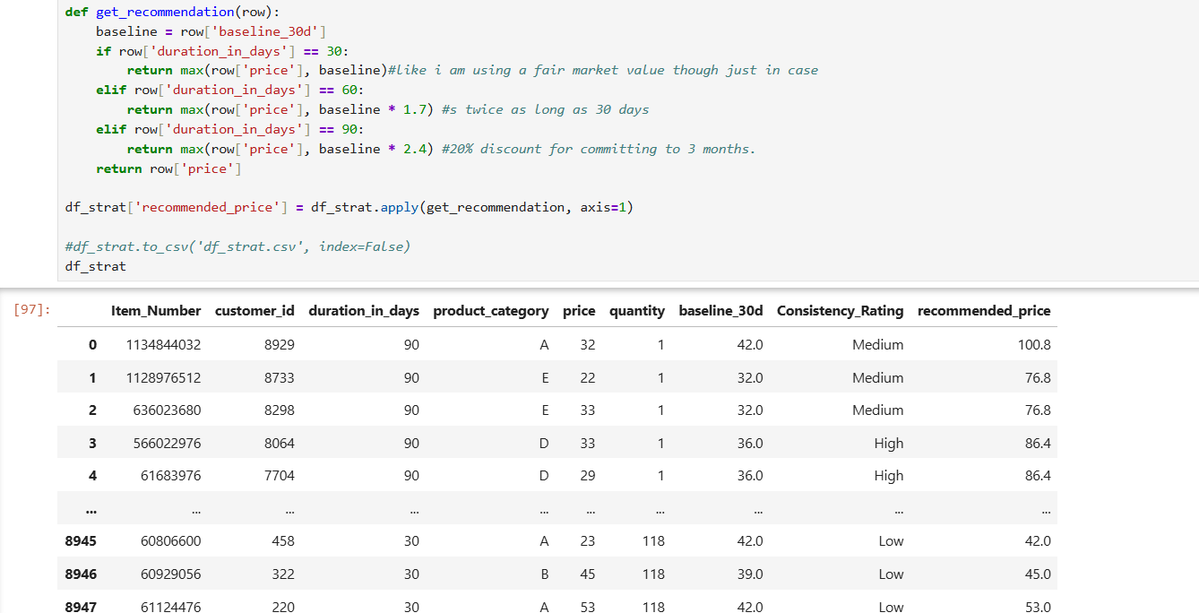Click row index 8945 label
The height and width of the screenshot is (613, 1199).
tap(81, 541)
